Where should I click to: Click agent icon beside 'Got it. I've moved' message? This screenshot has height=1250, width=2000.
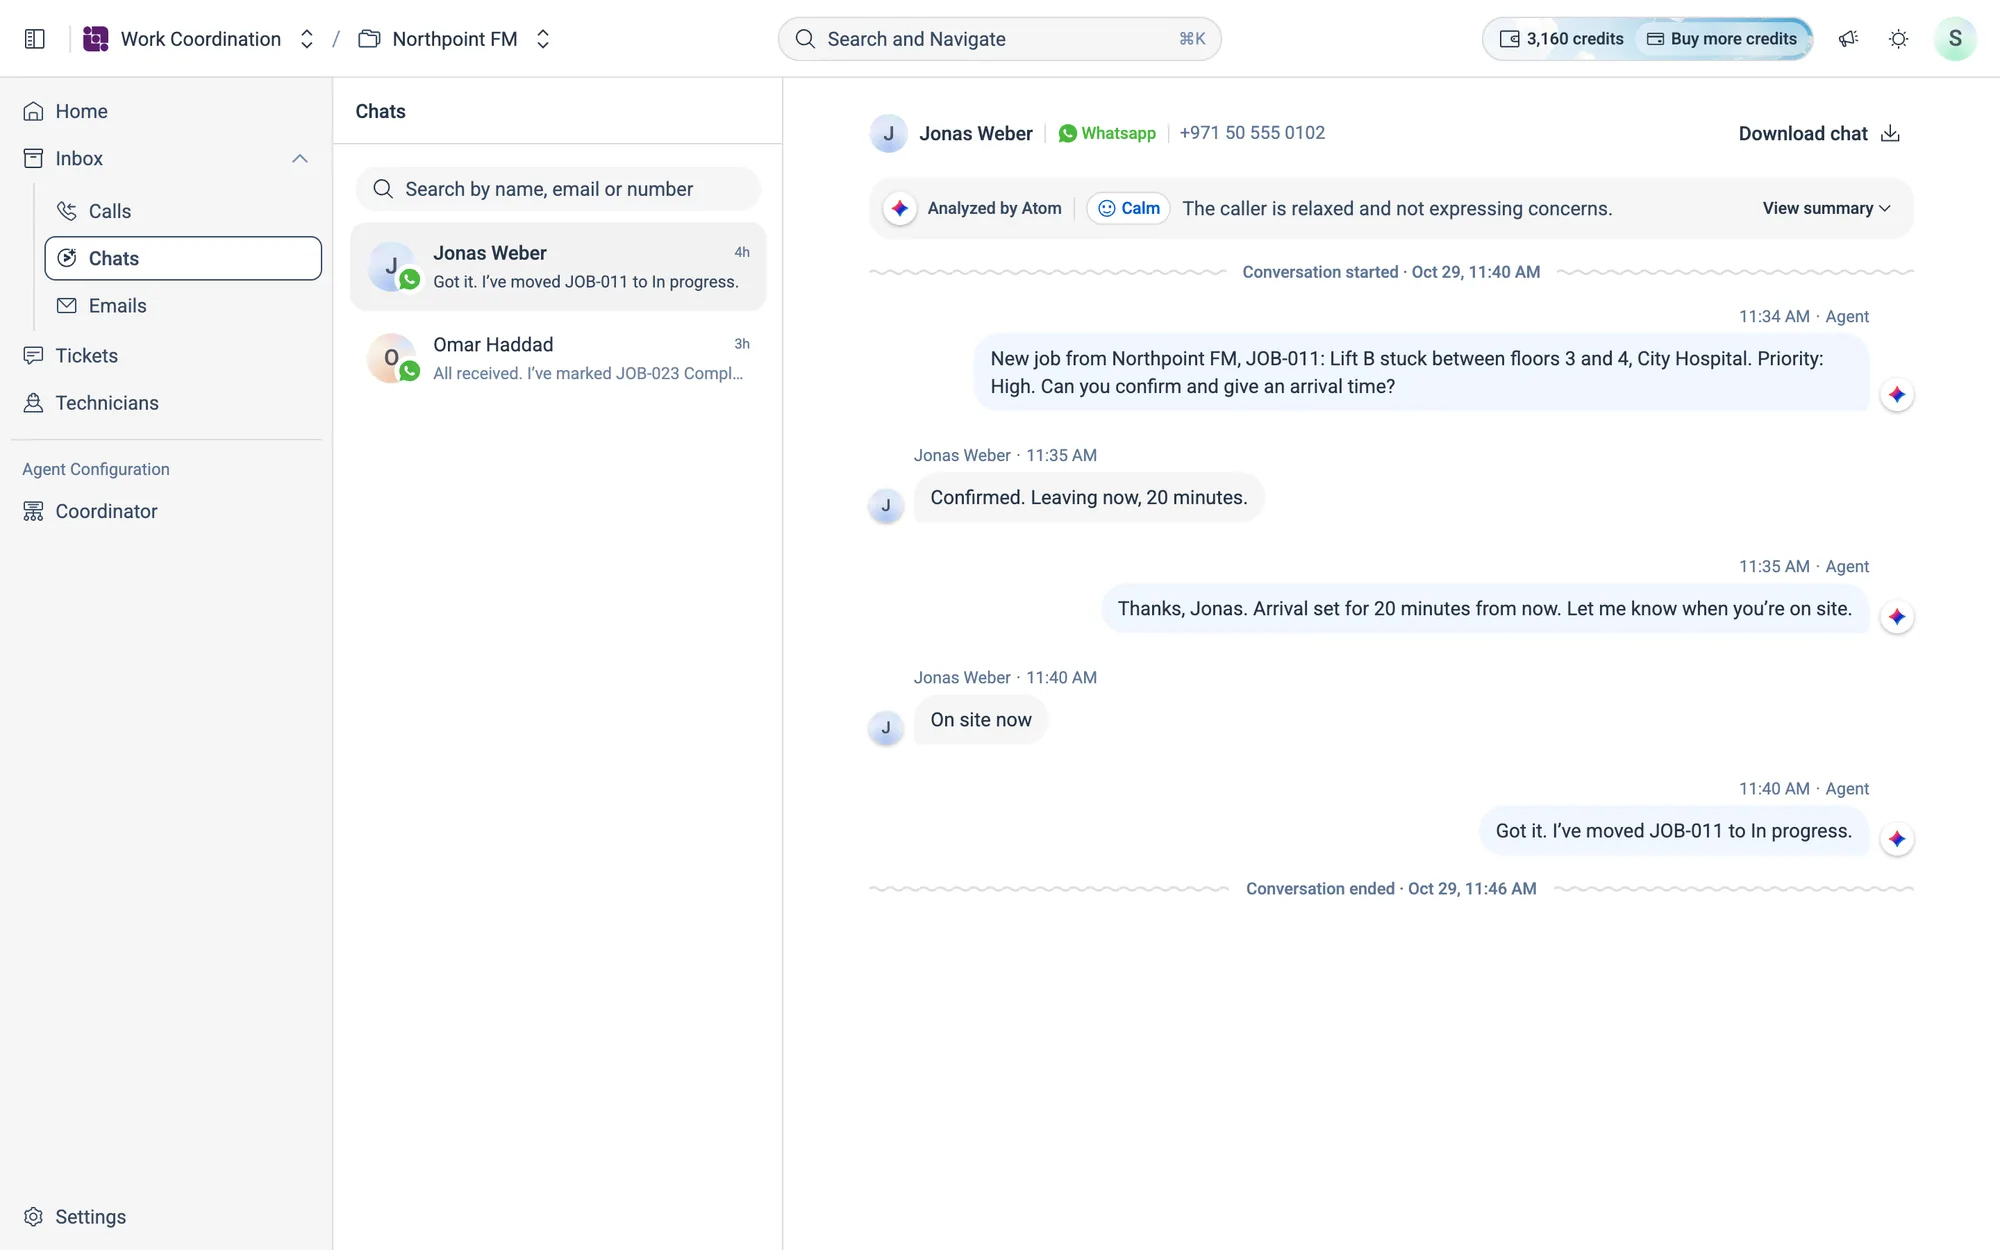pyautogui.click(x=1897, y=839)
